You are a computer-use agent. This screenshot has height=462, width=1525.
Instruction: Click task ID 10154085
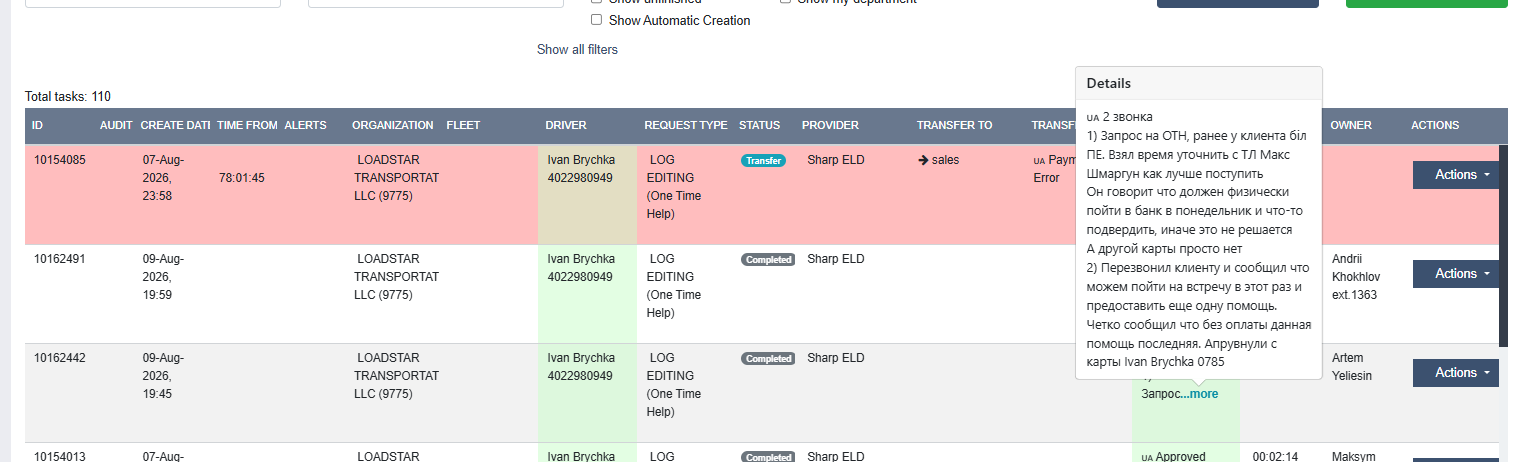(60, 160)
